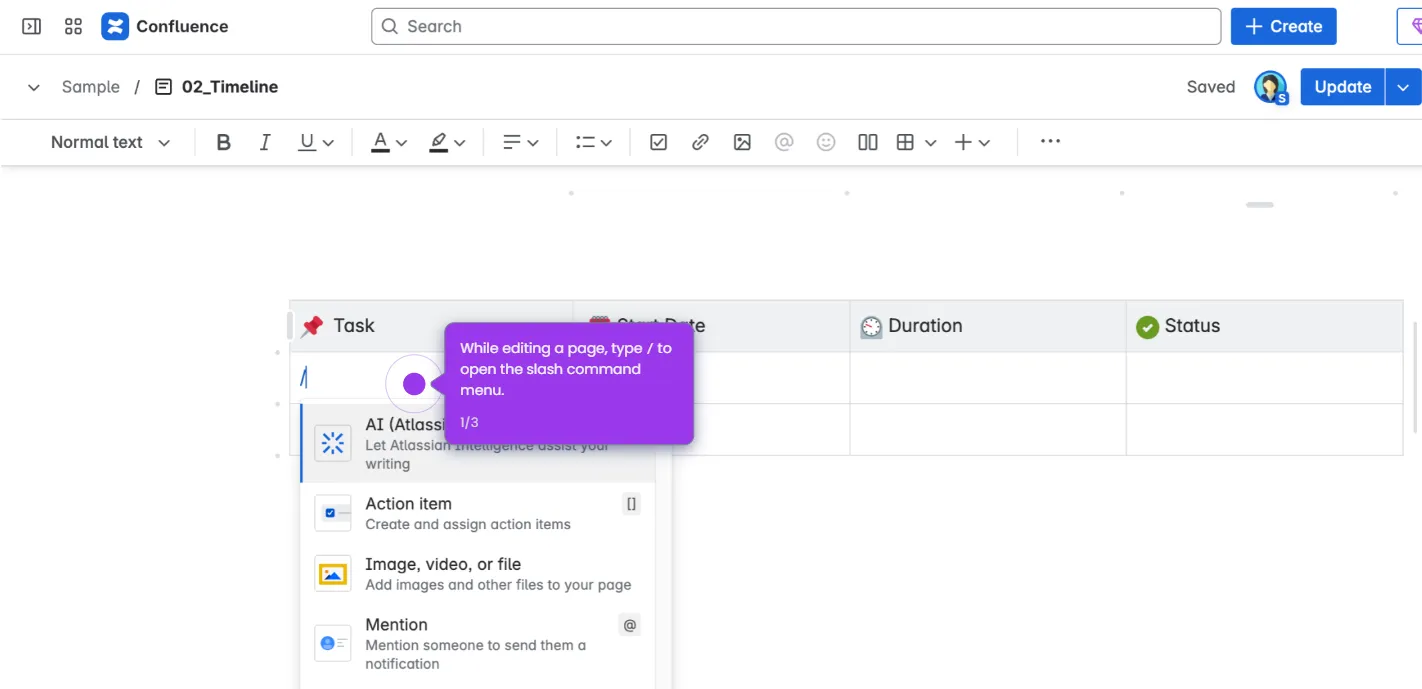This screenshot has width=1422, height=689.
Task: Click the layouts columns icon
Action: pyautogui.click(x=868, y=143)
